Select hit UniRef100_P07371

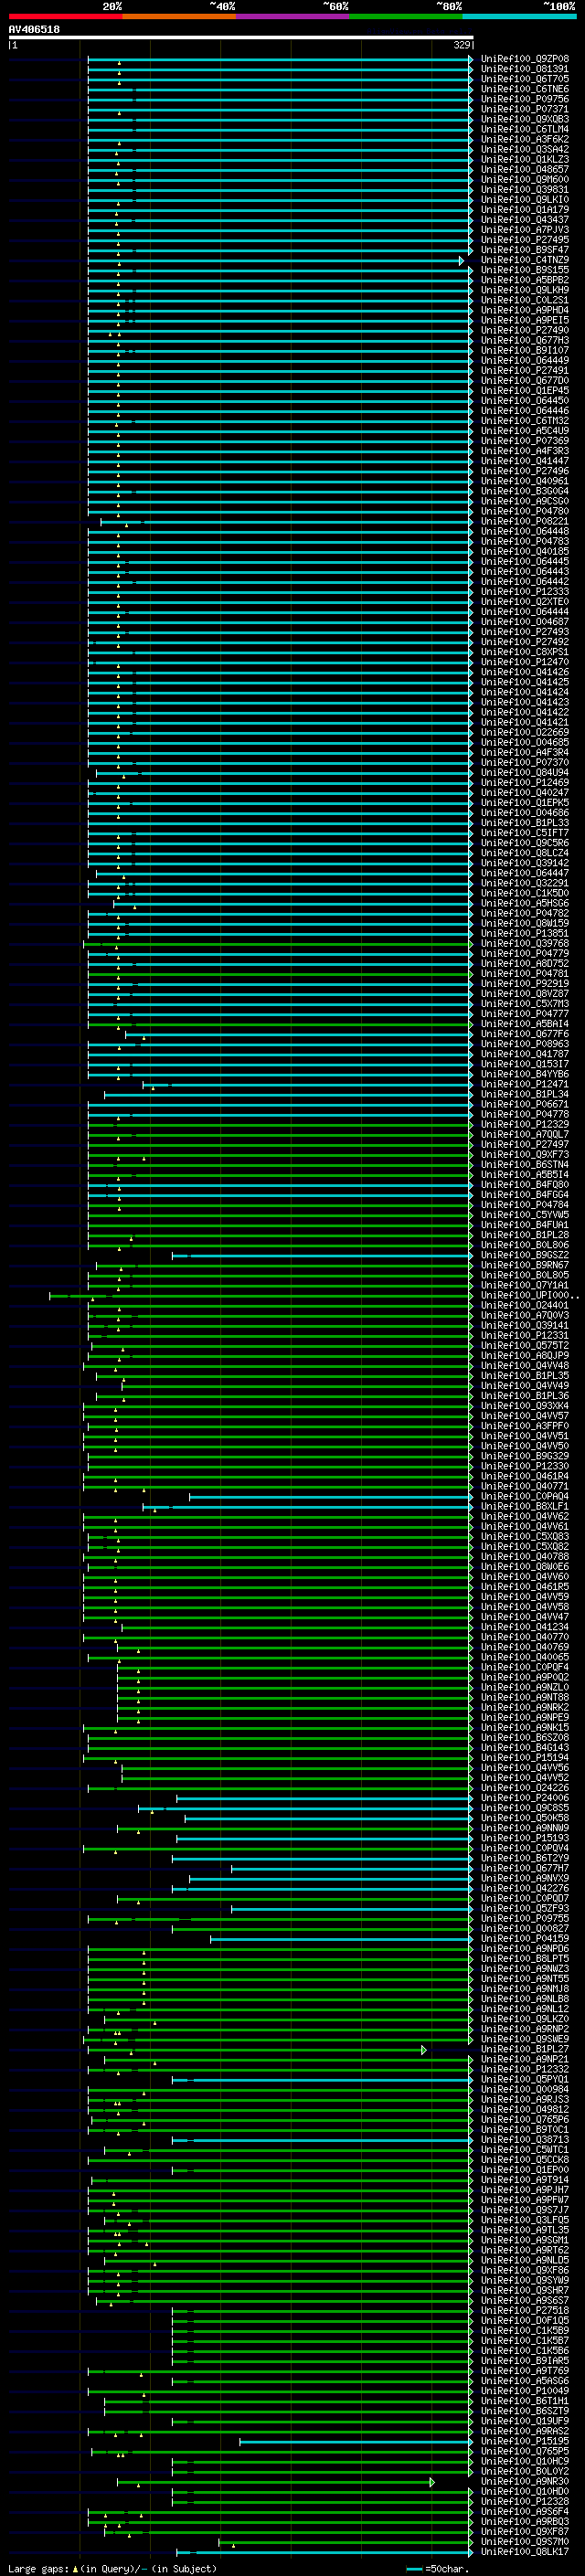525,109
